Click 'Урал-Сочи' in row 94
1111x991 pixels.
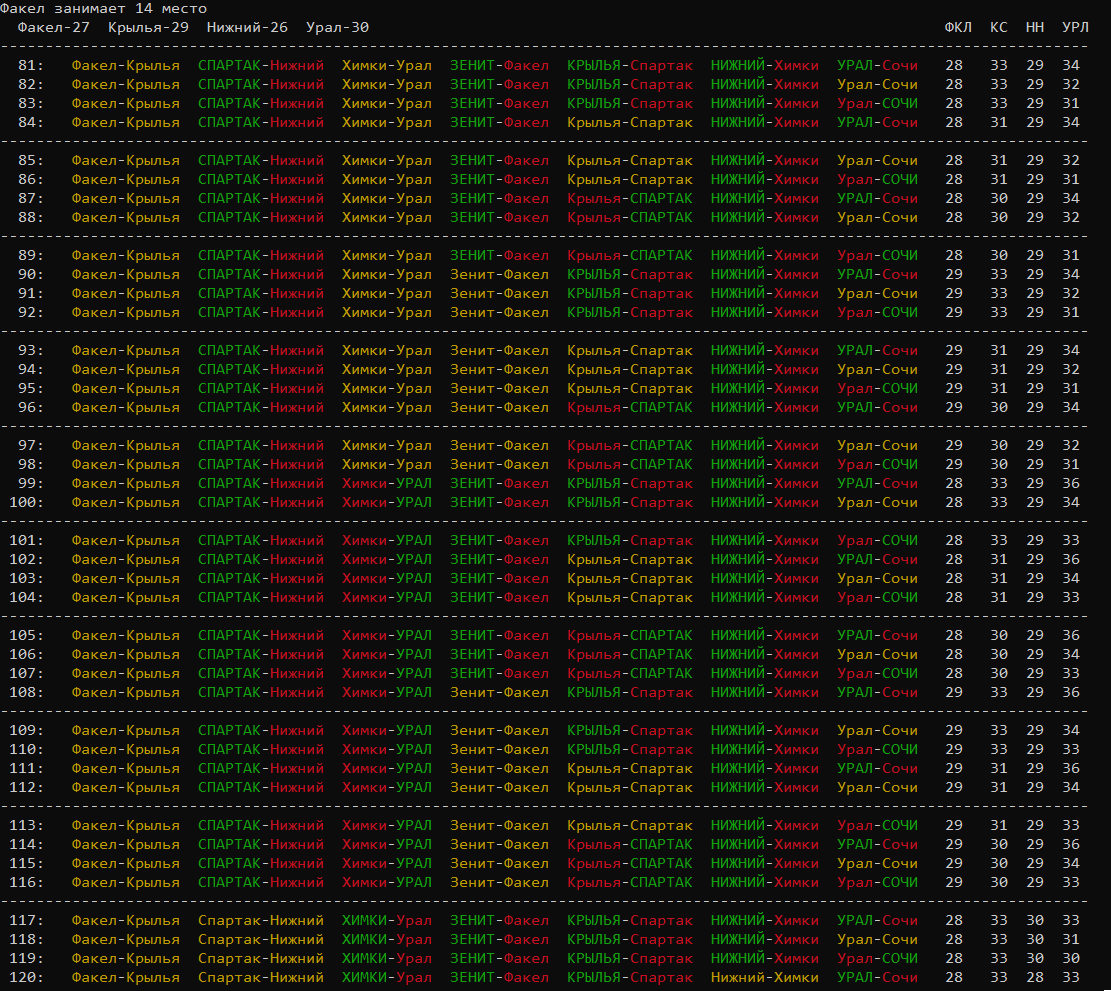tap(877, 370)
